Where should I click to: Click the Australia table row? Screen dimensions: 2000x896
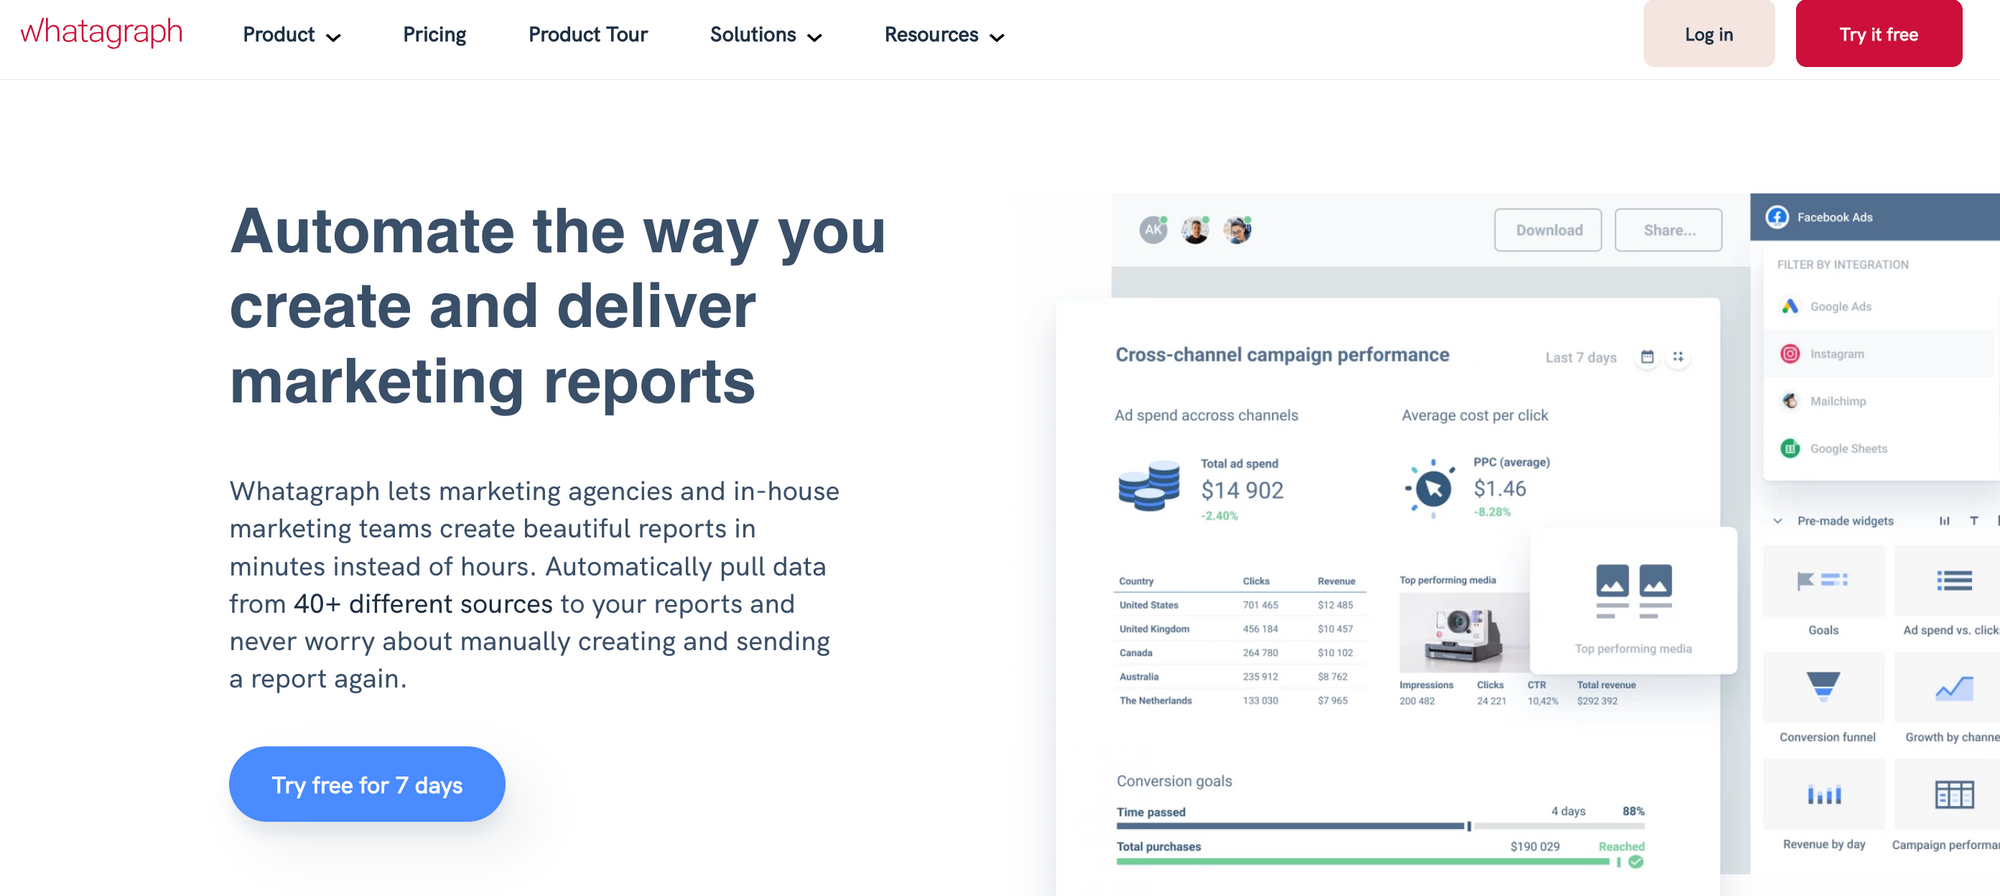click(x=1240, y=677)
